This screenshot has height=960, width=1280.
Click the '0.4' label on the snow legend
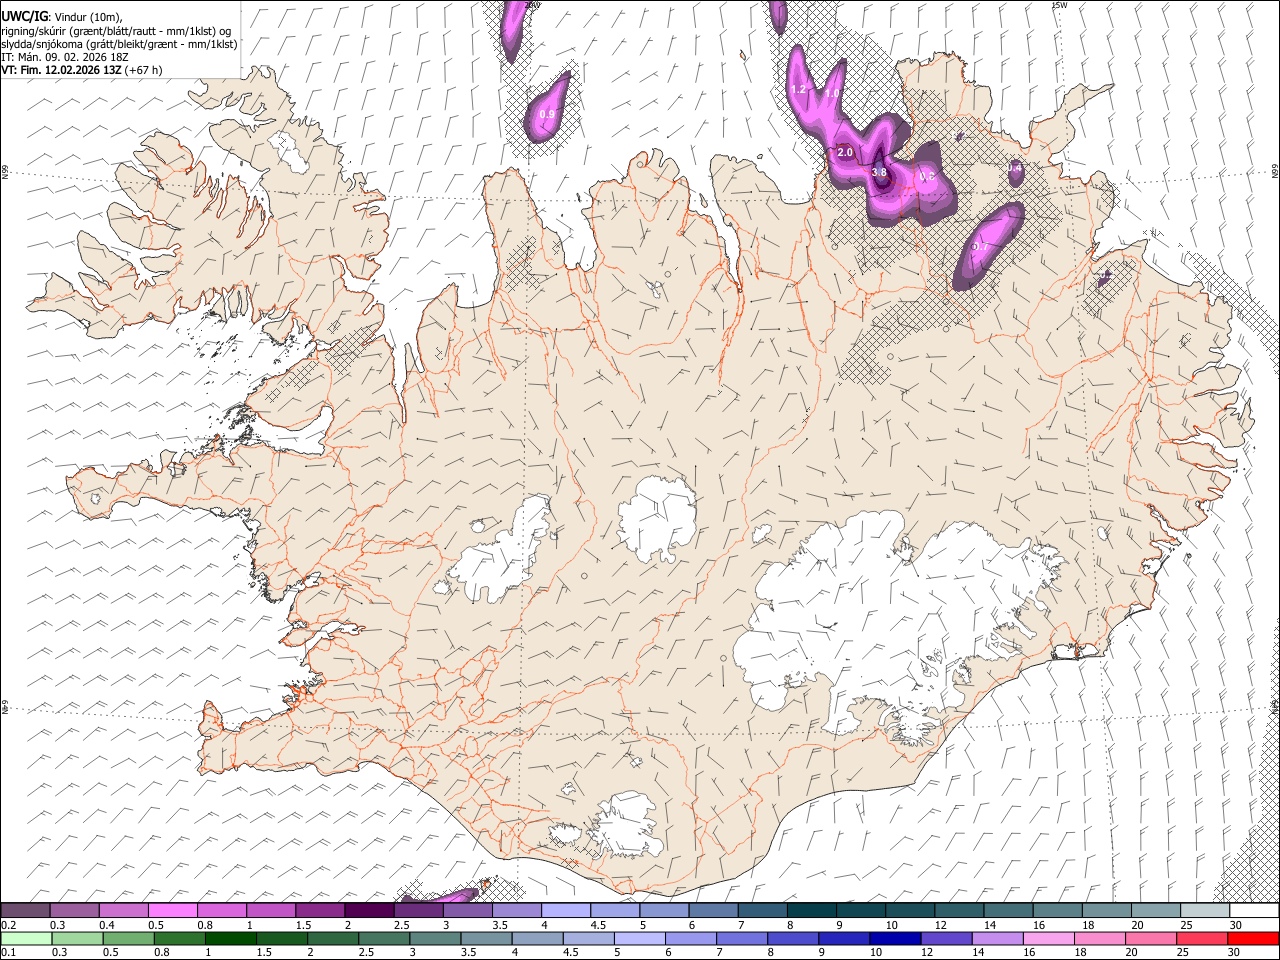click(107, 925)
